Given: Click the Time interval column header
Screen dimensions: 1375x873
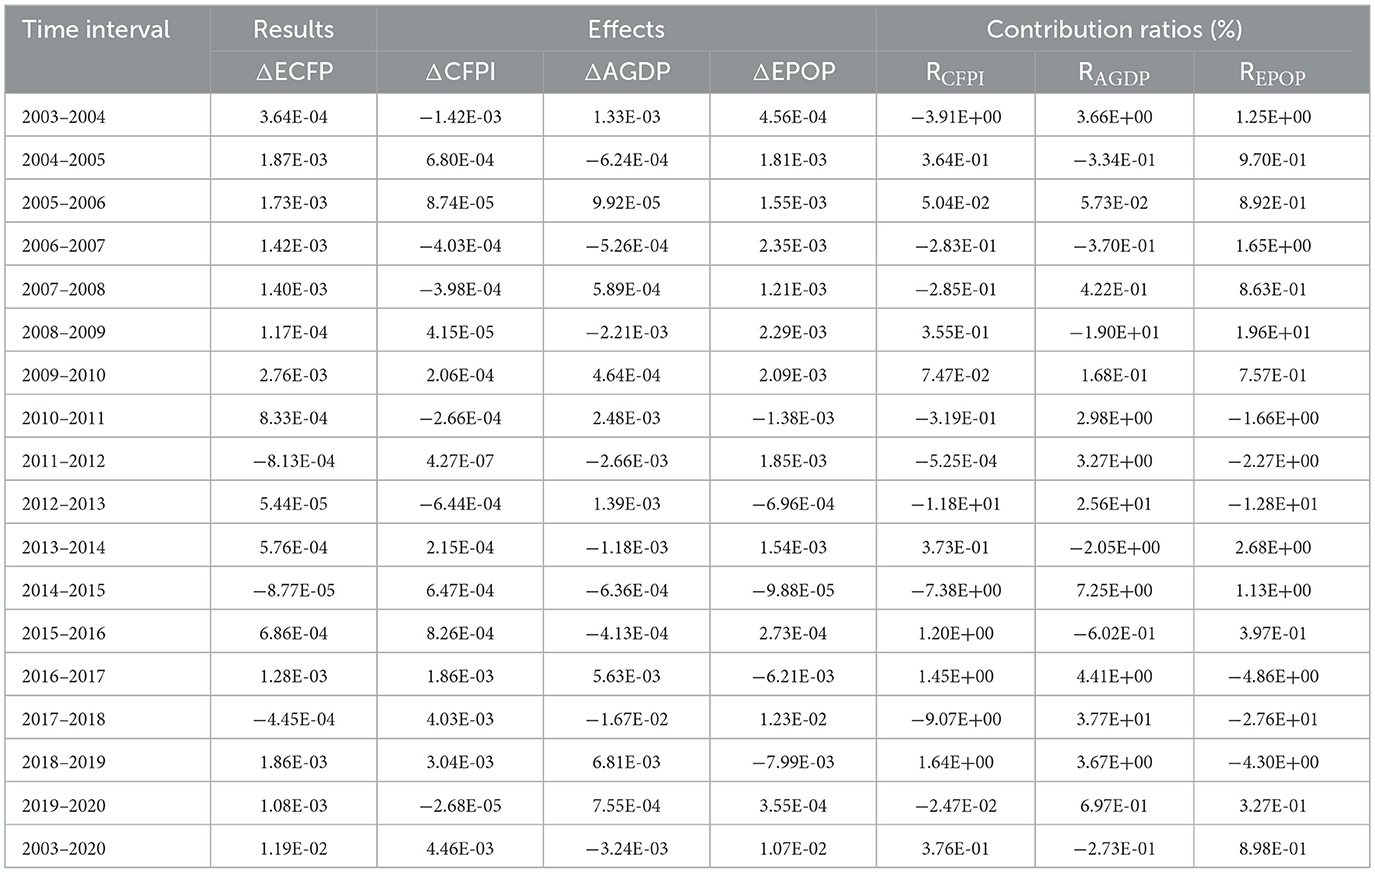Looking at the screenshot, I should coord(96,29).
